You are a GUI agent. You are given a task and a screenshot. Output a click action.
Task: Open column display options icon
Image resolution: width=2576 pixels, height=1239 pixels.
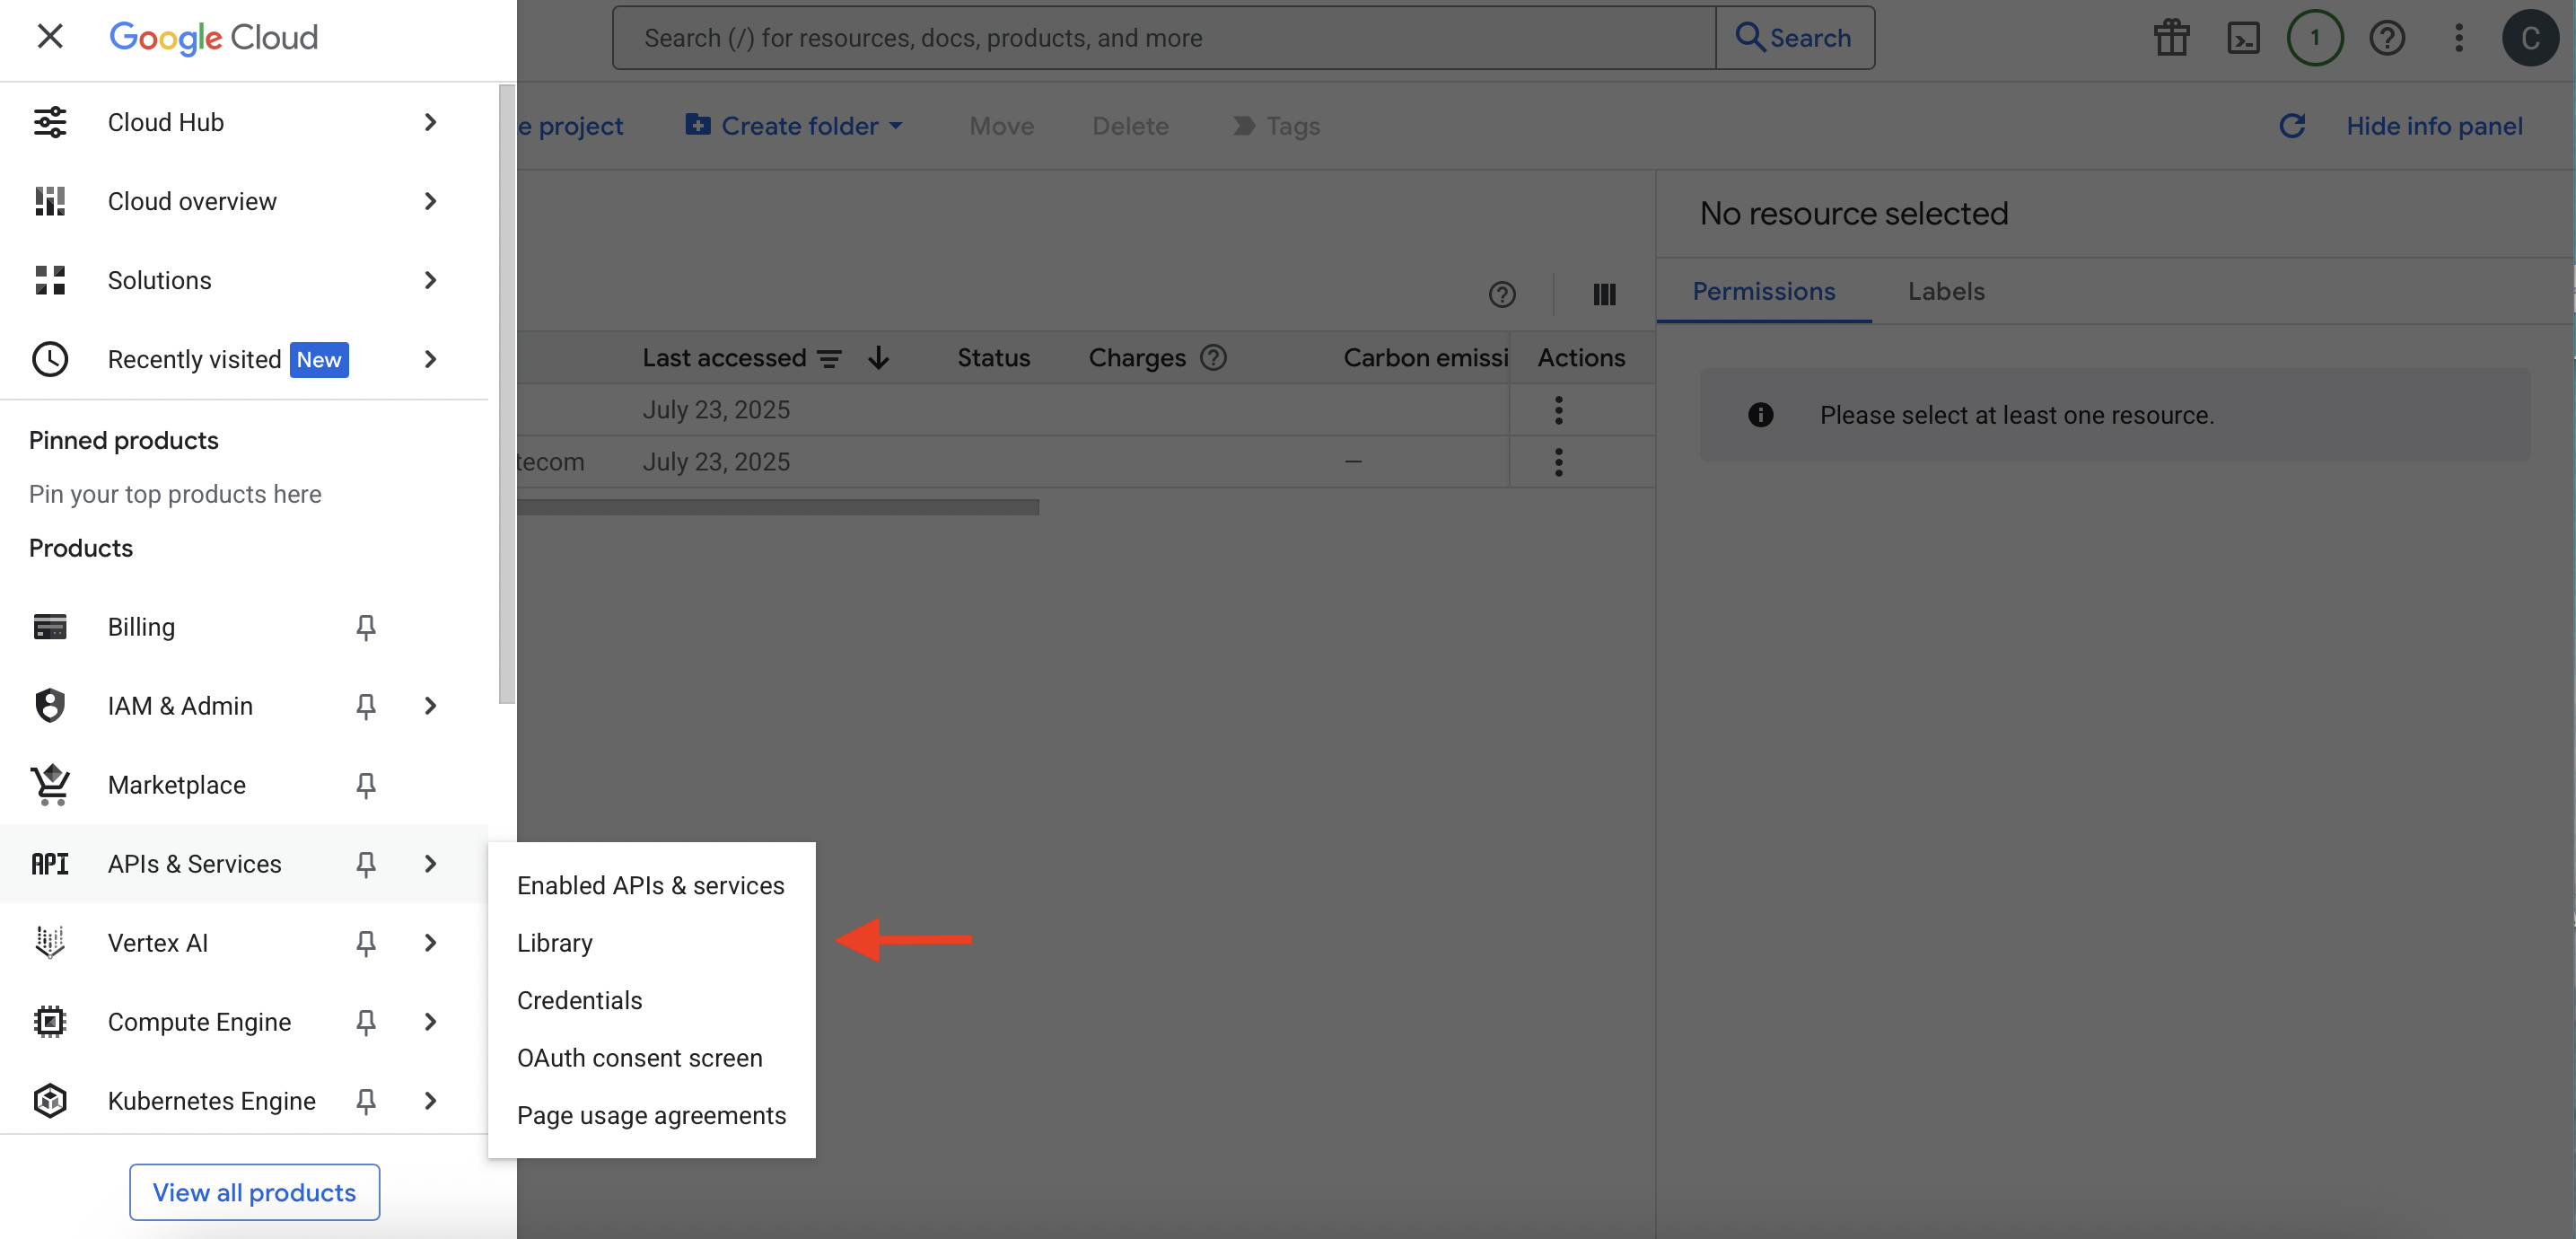pyautogui.click(x=1604, y=294)
